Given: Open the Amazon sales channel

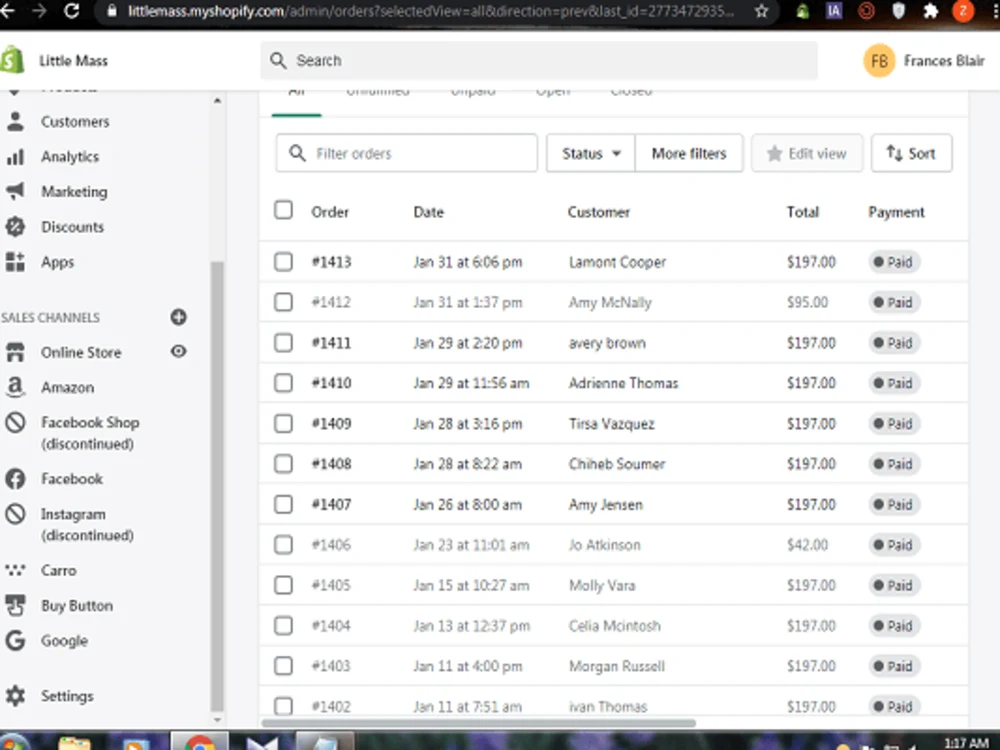Looking at the screenshot, I should 67,387.
